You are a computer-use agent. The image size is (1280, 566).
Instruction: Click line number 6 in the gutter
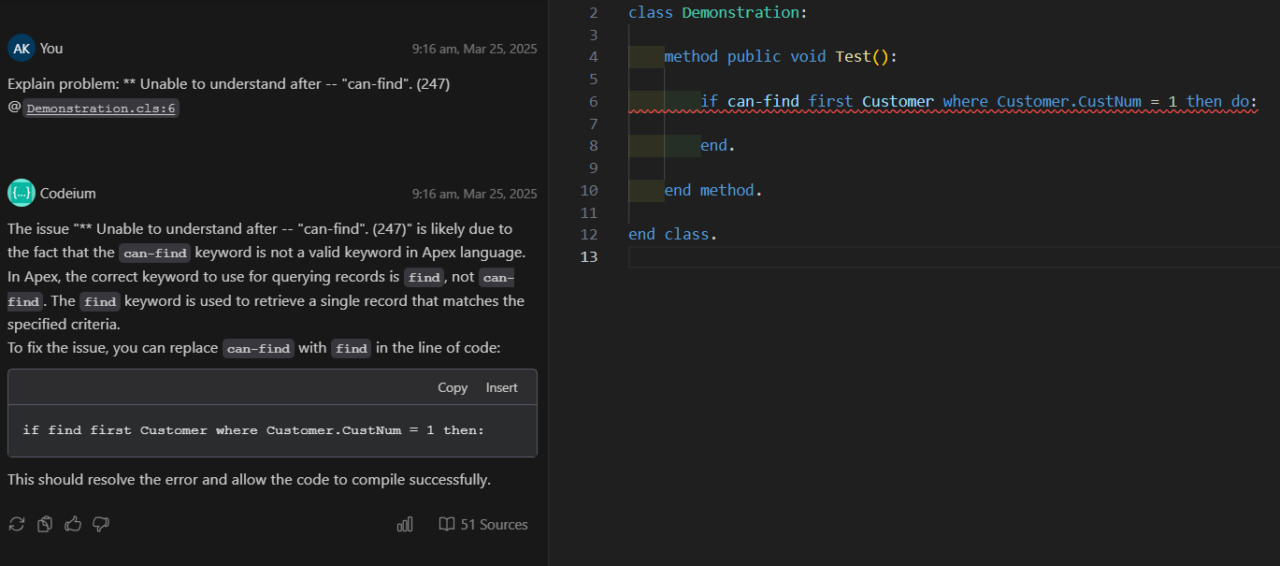tap(593, 101)
